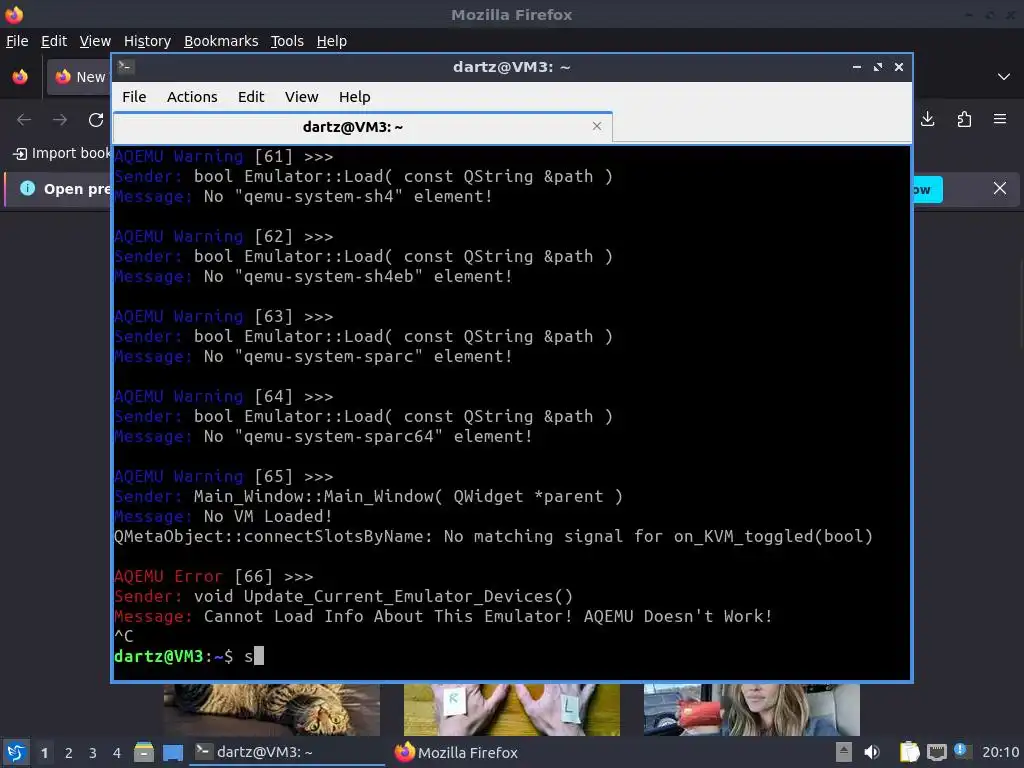
Task: Activate Mozilla Firefox taskbar entry
Action: tap(457, 752)
